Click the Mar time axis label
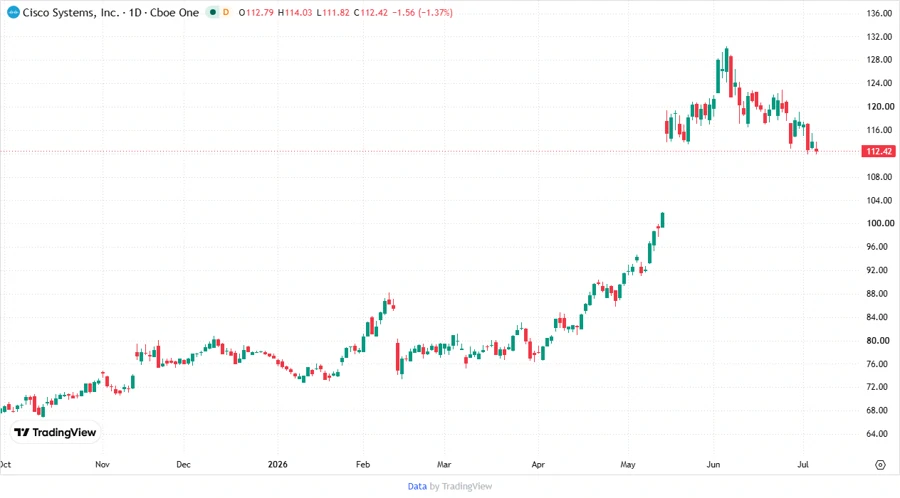 coord(444,464)
